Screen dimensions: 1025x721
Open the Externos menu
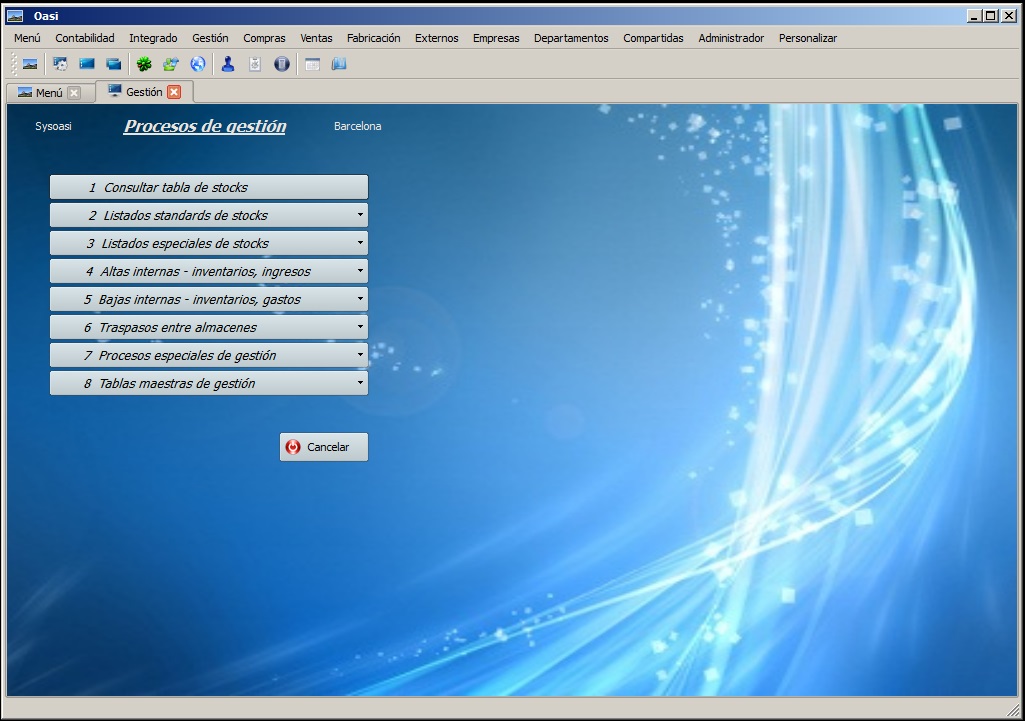(437, 38)
